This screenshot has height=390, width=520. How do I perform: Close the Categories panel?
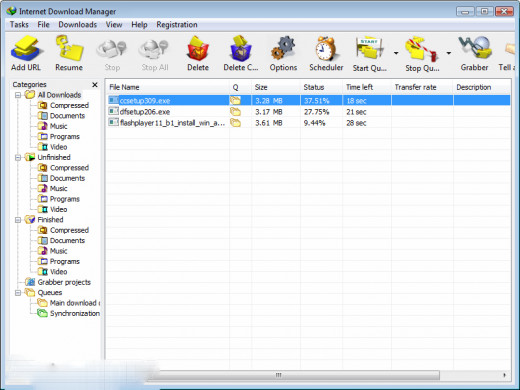(95, 85)
